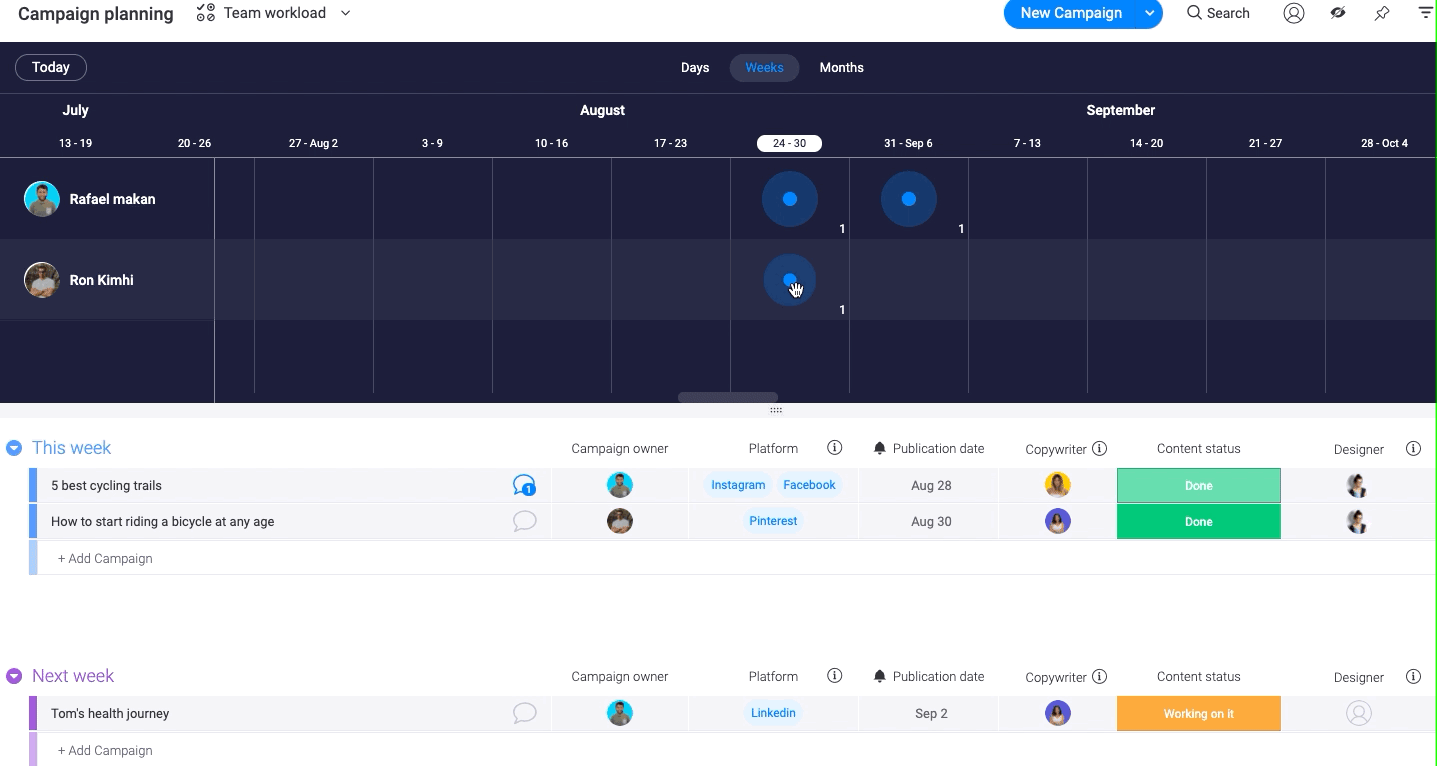Collapse the This week group
Image resolution: width=1437 pixels, height=766 pixels.
click(14, 448)
